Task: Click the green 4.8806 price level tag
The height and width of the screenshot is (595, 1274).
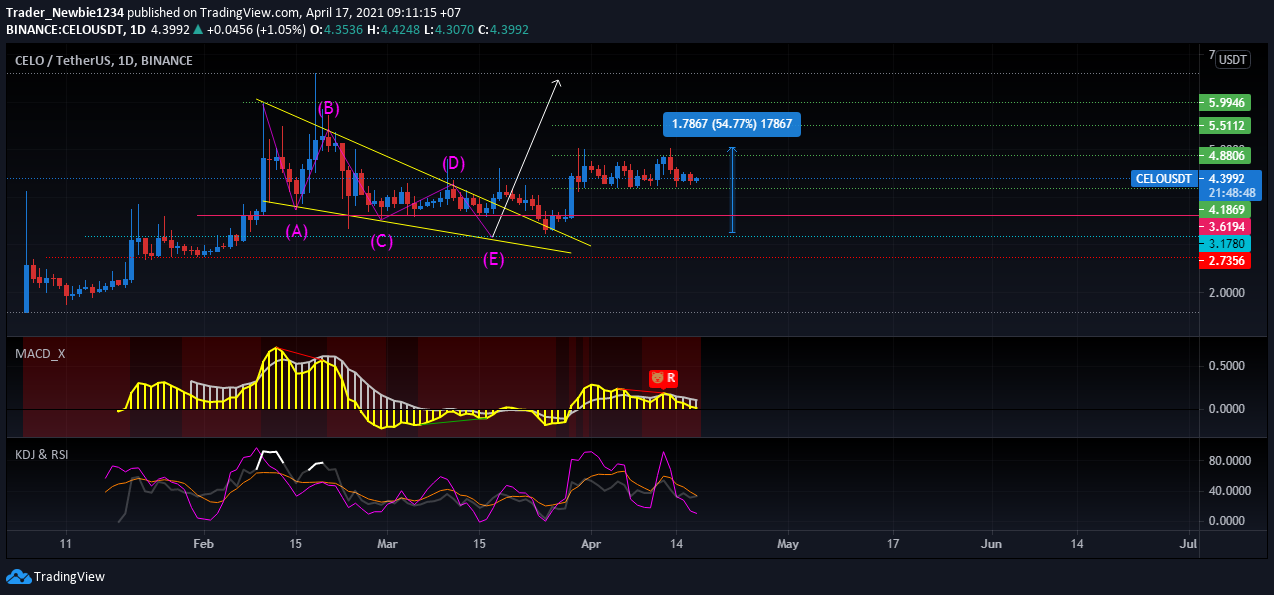Action: 1226,156
